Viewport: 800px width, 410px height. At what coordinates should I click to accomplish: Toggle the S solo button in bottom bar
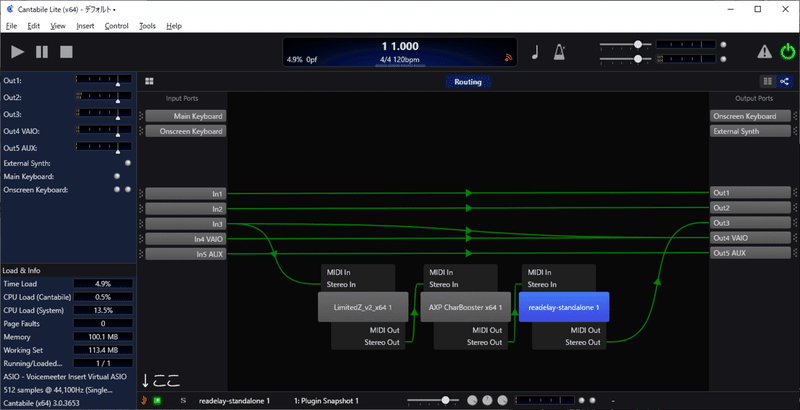(x=183, y=401)
